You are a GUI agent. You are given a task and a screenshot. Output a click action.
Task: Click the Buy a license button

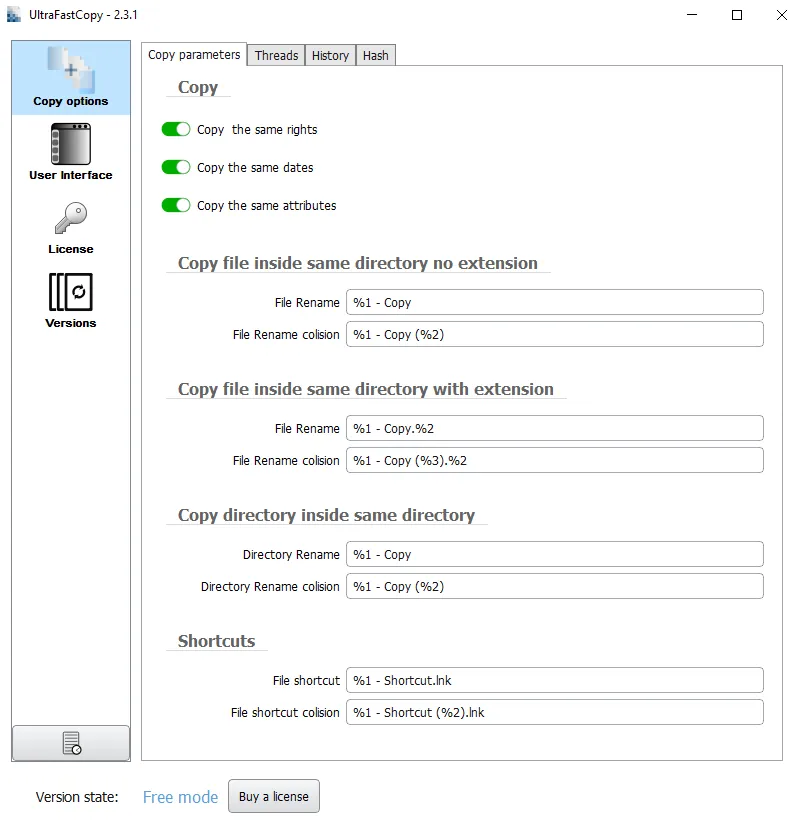point(273,796)
